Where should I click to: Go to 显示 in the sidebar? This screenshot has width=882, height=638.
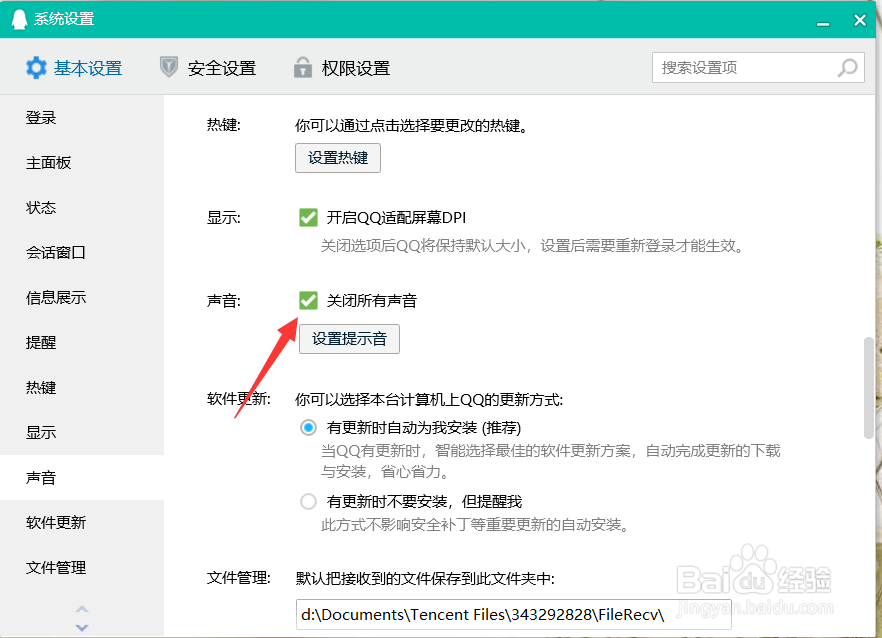click(82, 433)
